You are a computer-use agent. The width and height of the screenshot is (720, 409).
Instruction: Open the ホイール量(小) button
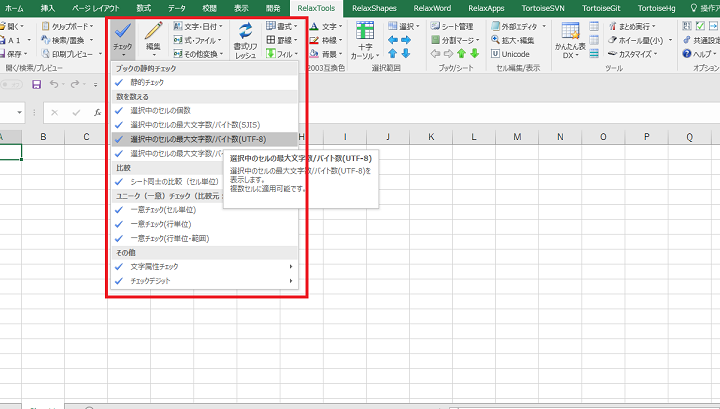coord(640,40)
